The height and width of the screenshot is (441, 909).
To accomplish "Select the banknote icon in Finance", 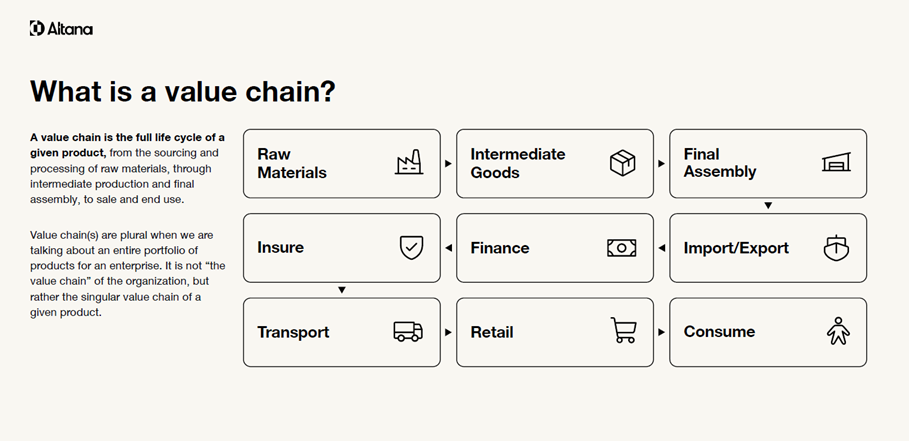I will coord(621,248).
